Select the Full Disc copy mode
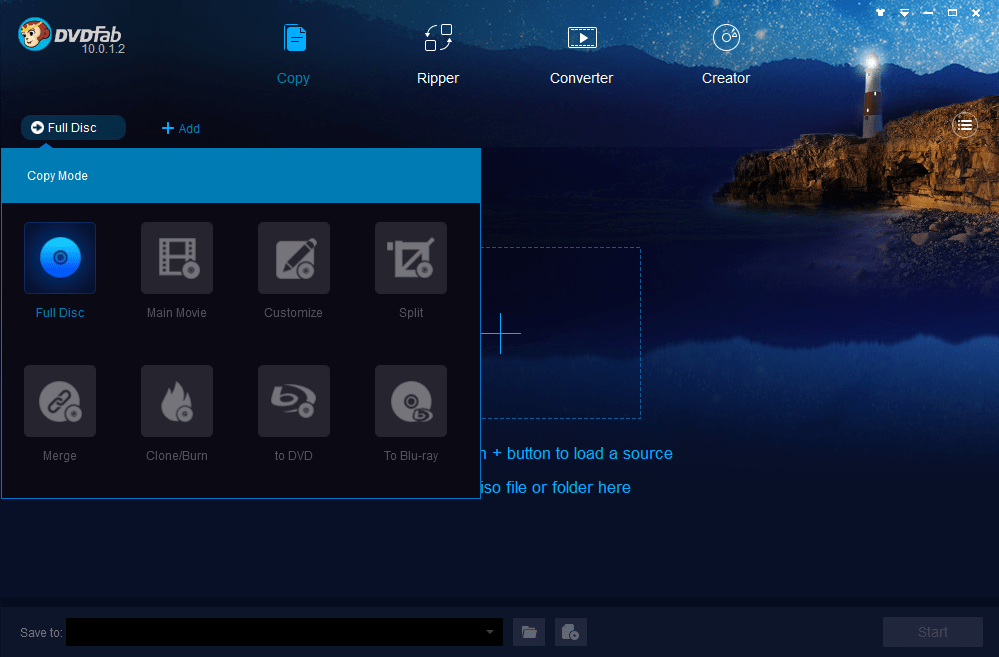 click(59, 257)
